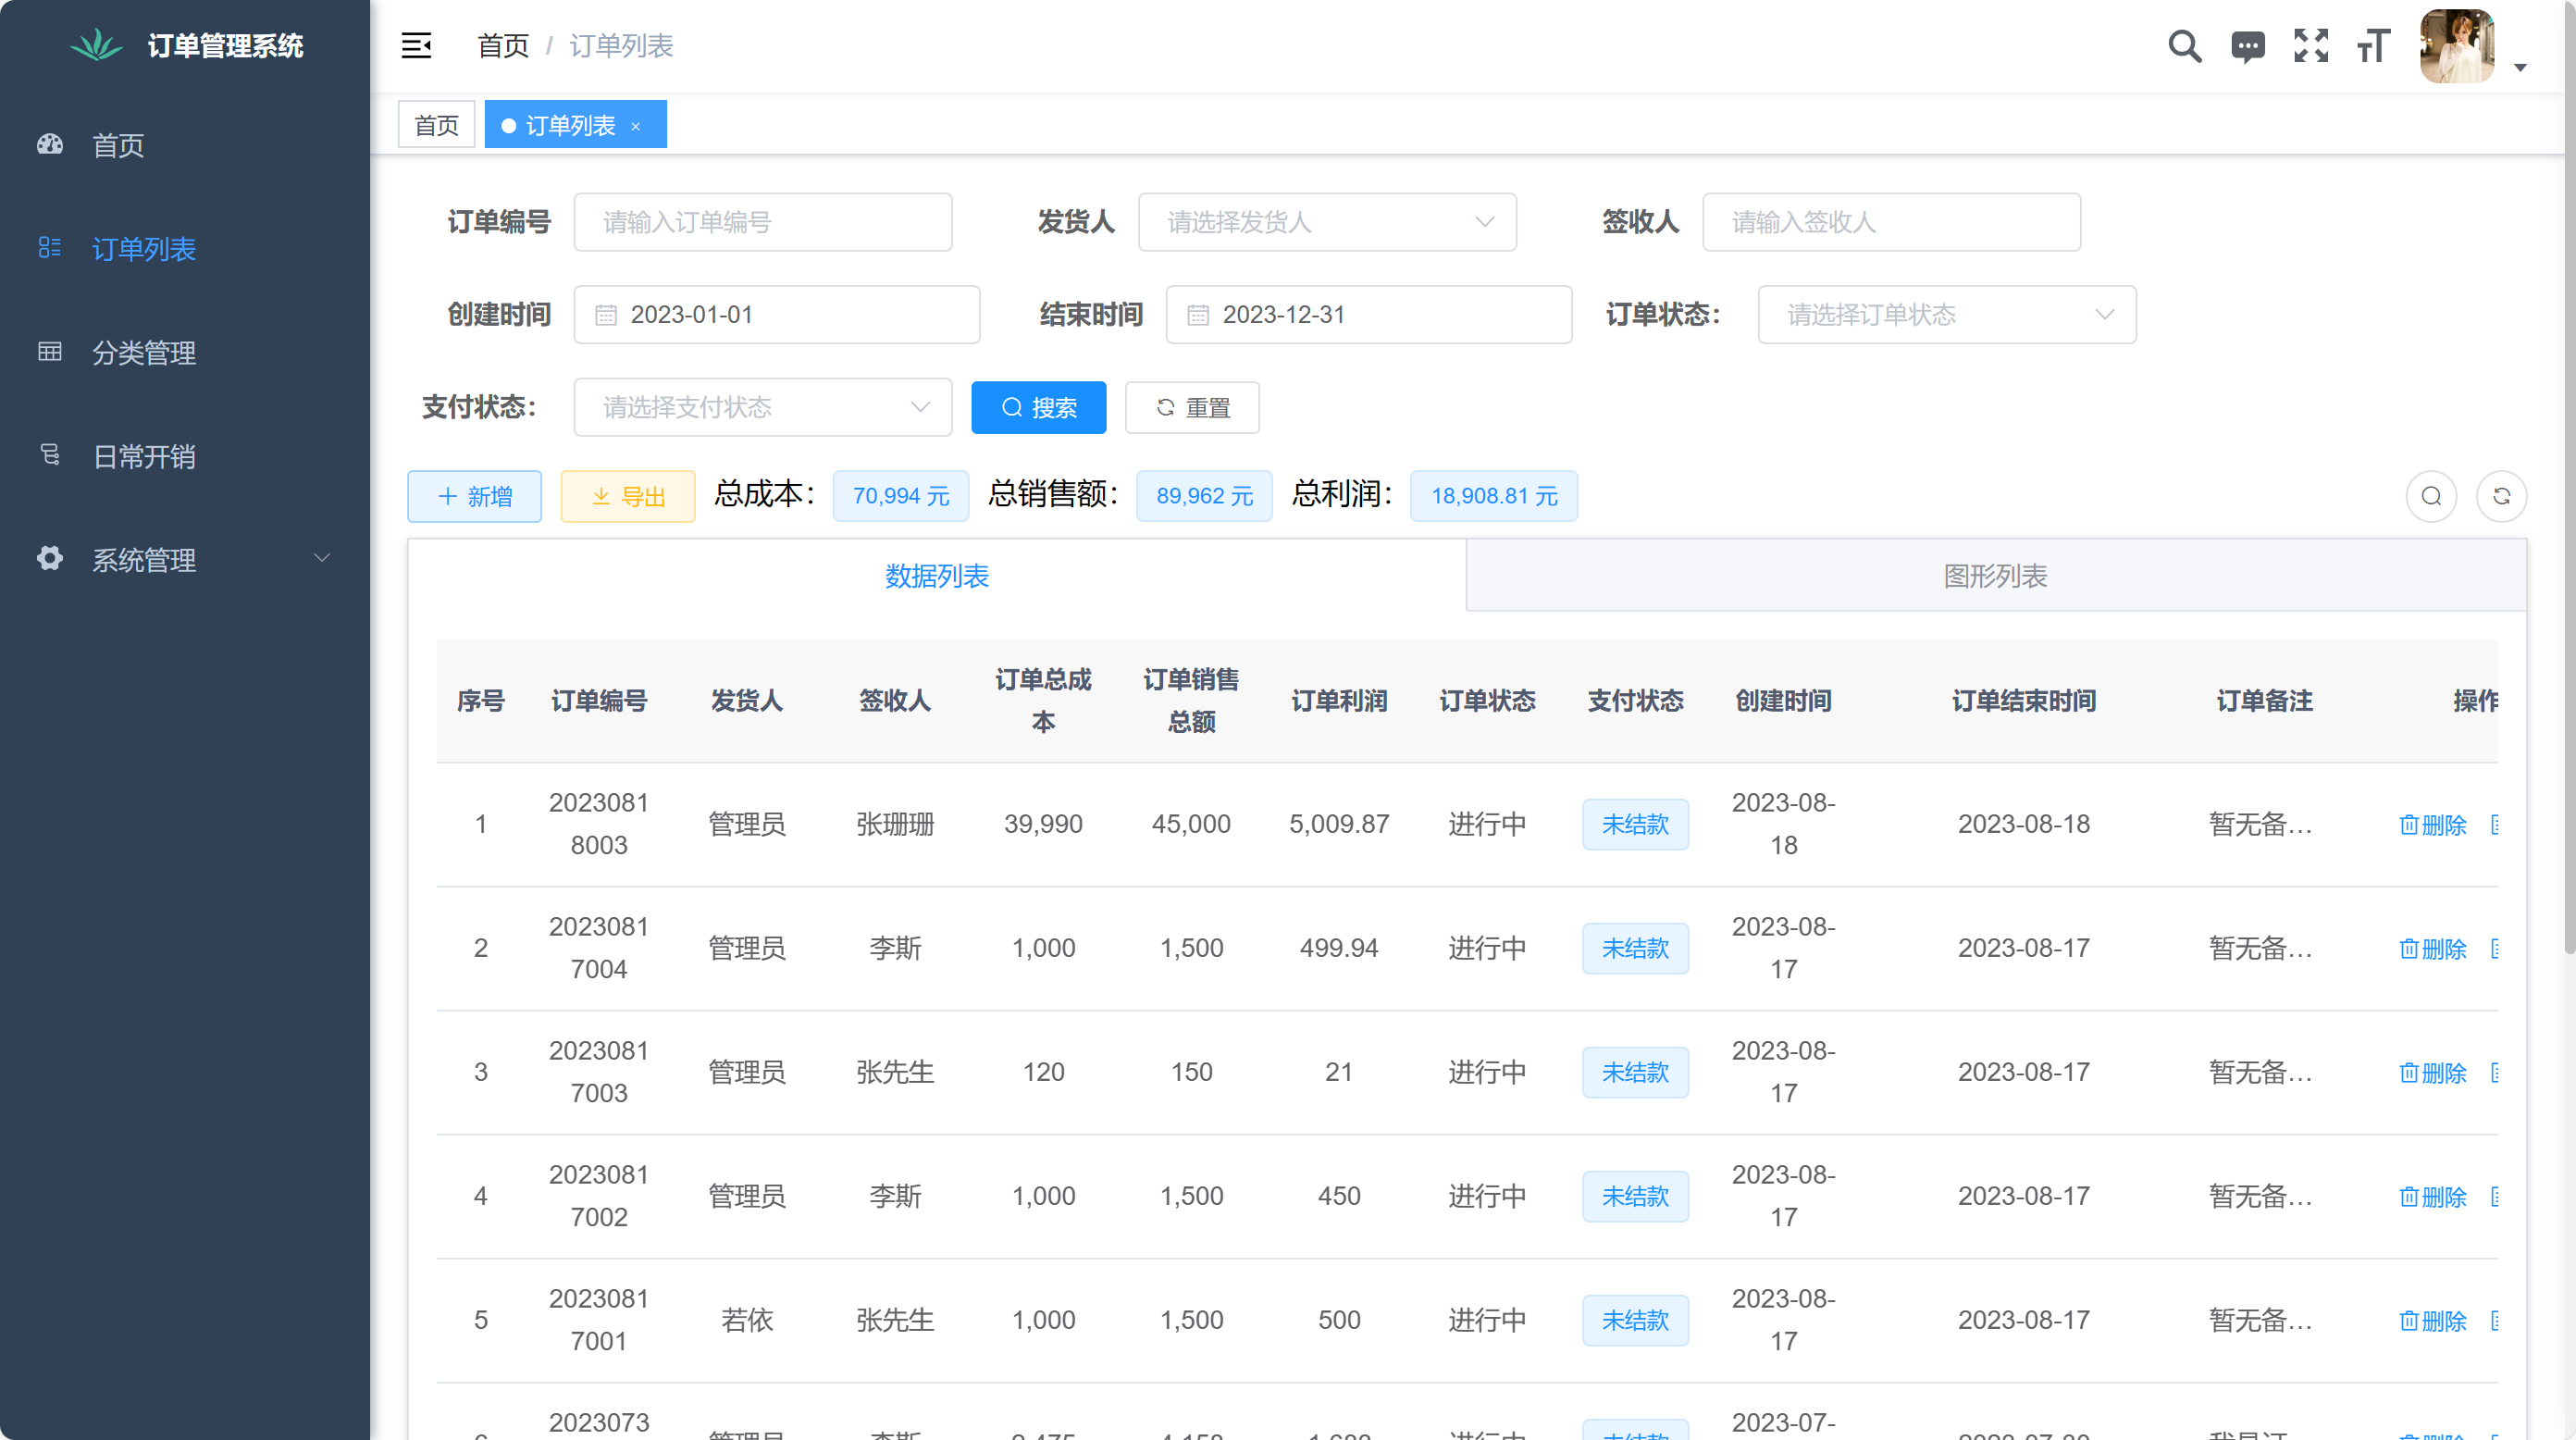
Task: Click the 总销售额 89,962 元 tag
Action: click(x=1205, y=497)
